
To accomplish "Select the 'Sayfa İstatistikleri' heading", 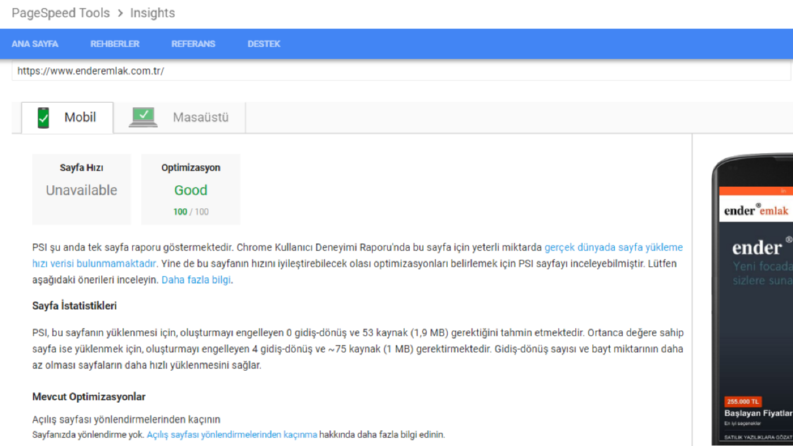I will click(x=74, y=306).
